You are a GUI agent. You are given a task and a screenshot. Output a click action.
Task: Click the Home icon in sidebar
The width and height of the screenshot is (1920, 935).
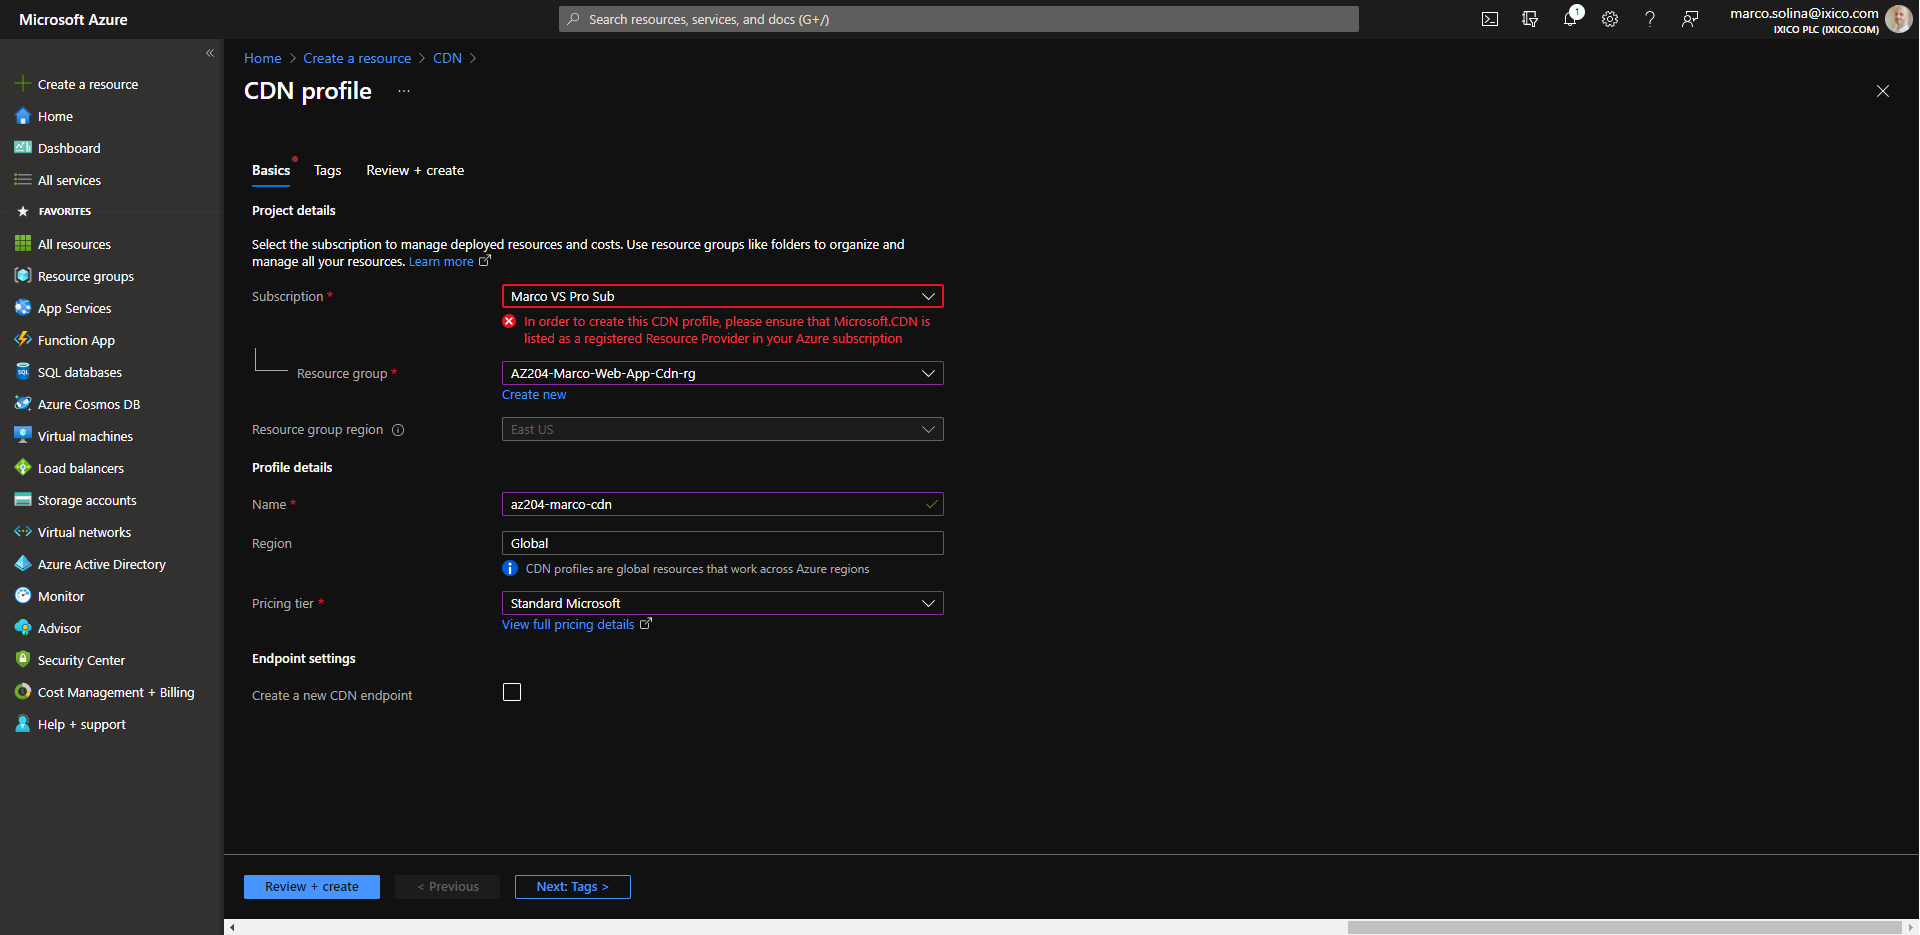click(x=23, y=116)
